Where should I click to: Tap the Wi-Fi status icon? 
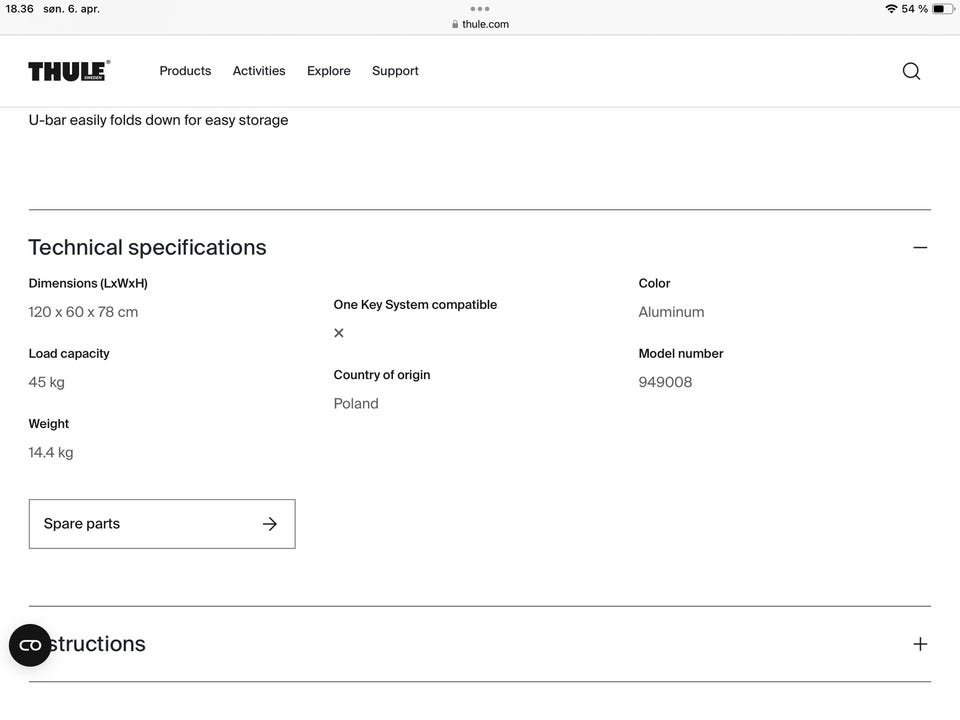(x=890, y=9)
